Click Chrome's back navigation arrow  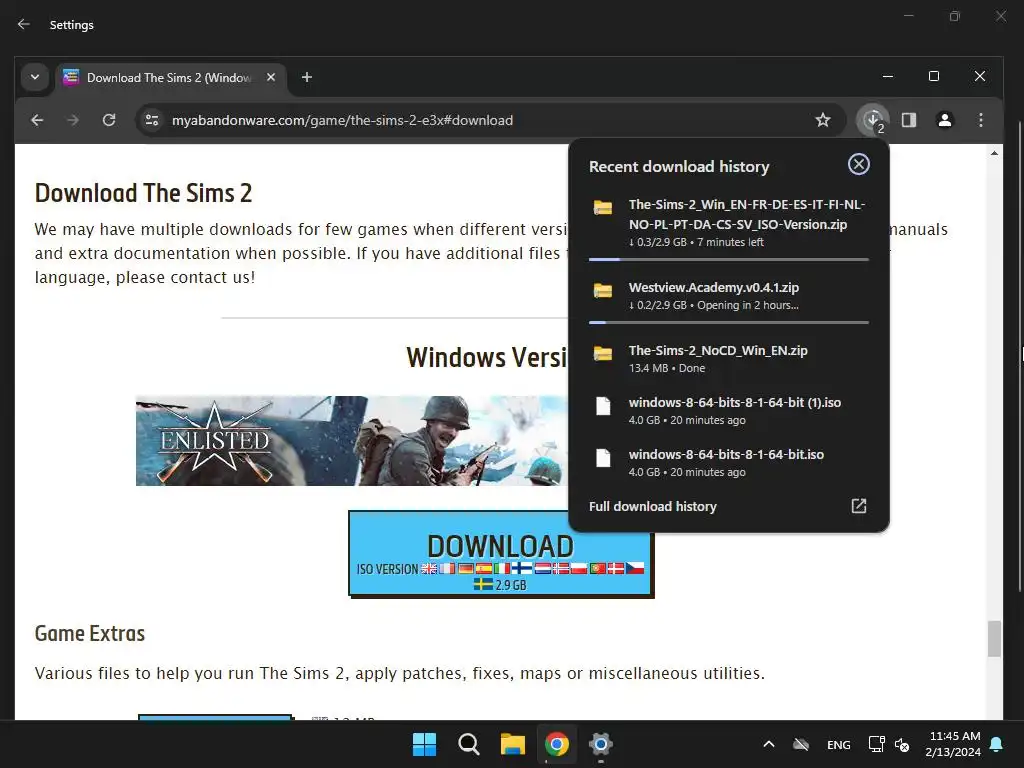tap(37, 120)
